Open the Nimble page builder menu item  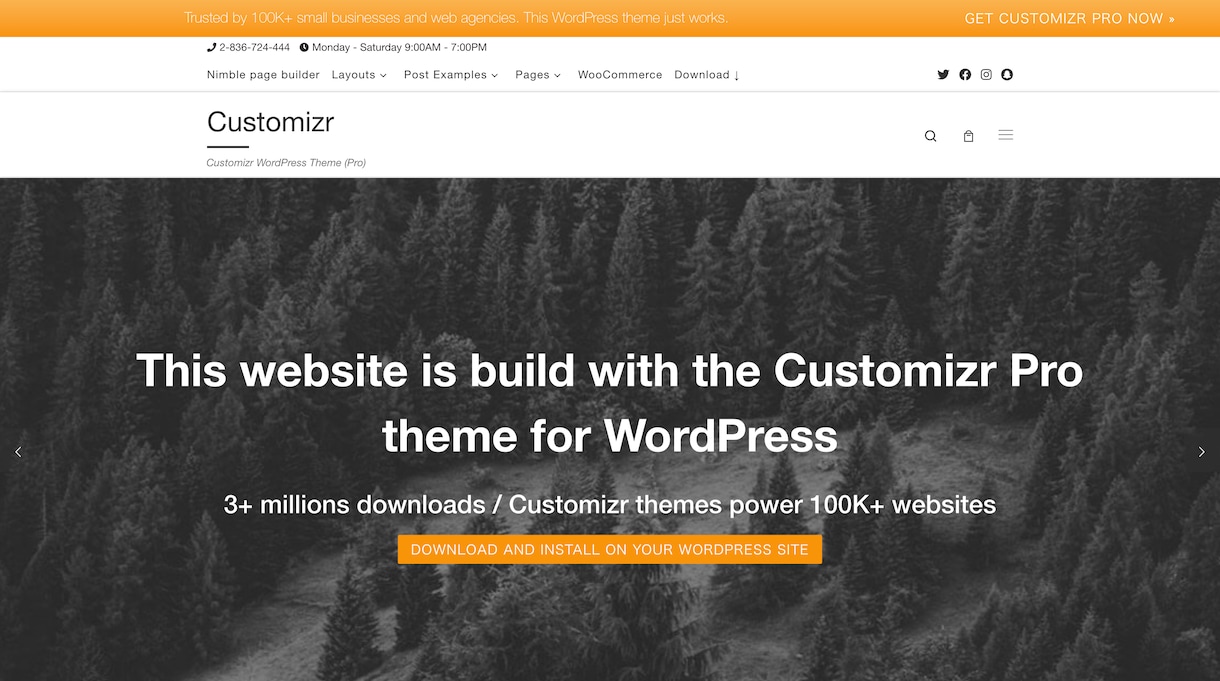[x=263, y=75]
